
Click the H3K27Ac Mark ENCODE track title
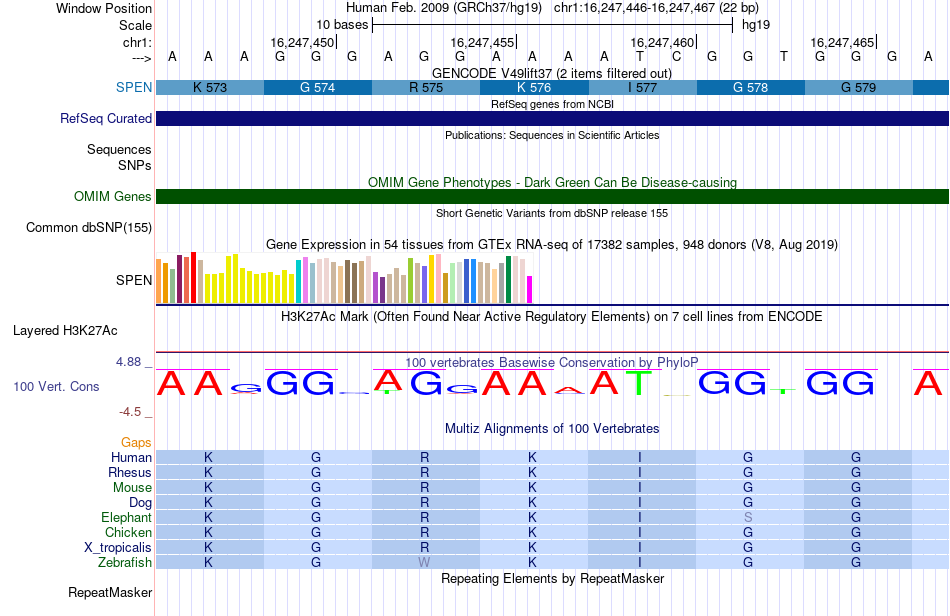click(552, 316)
